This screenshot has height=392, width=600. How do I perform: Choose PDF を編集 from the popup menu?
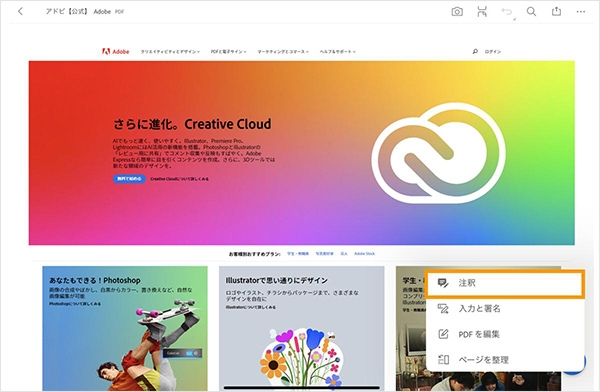pos(505,334)
